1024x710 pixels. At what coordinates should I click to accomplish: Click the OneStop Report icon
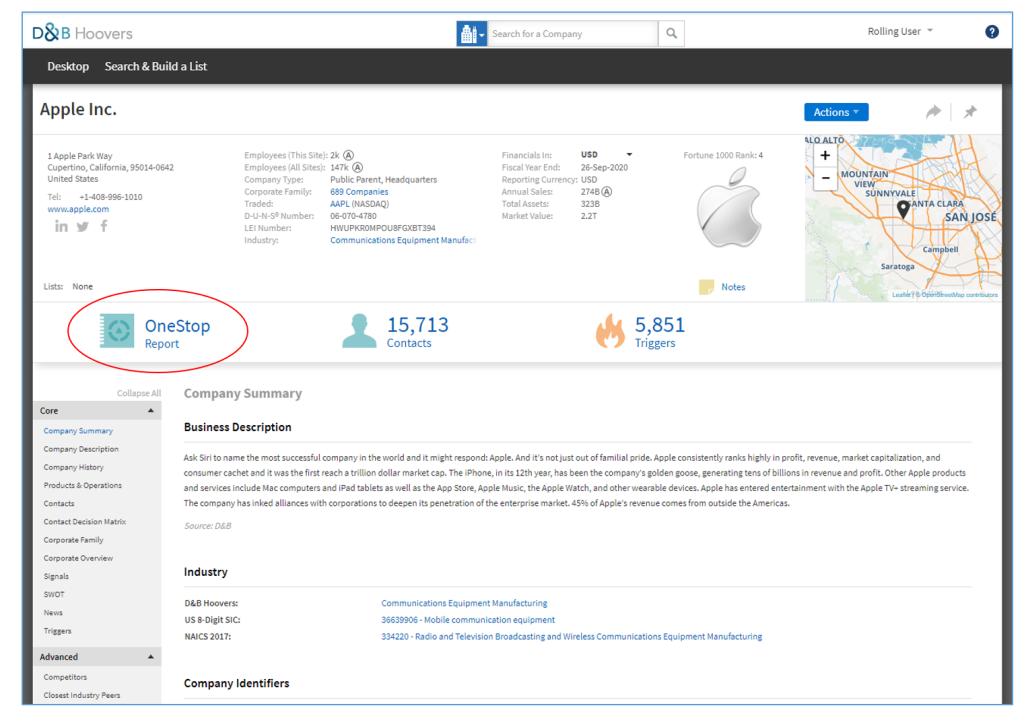[x=117, y=331]
